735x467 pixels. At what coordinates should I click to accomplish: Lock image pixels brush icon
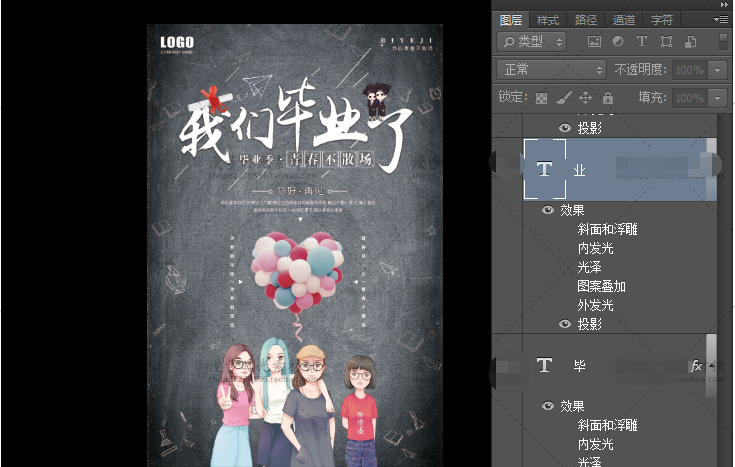[x=563, y=98]
